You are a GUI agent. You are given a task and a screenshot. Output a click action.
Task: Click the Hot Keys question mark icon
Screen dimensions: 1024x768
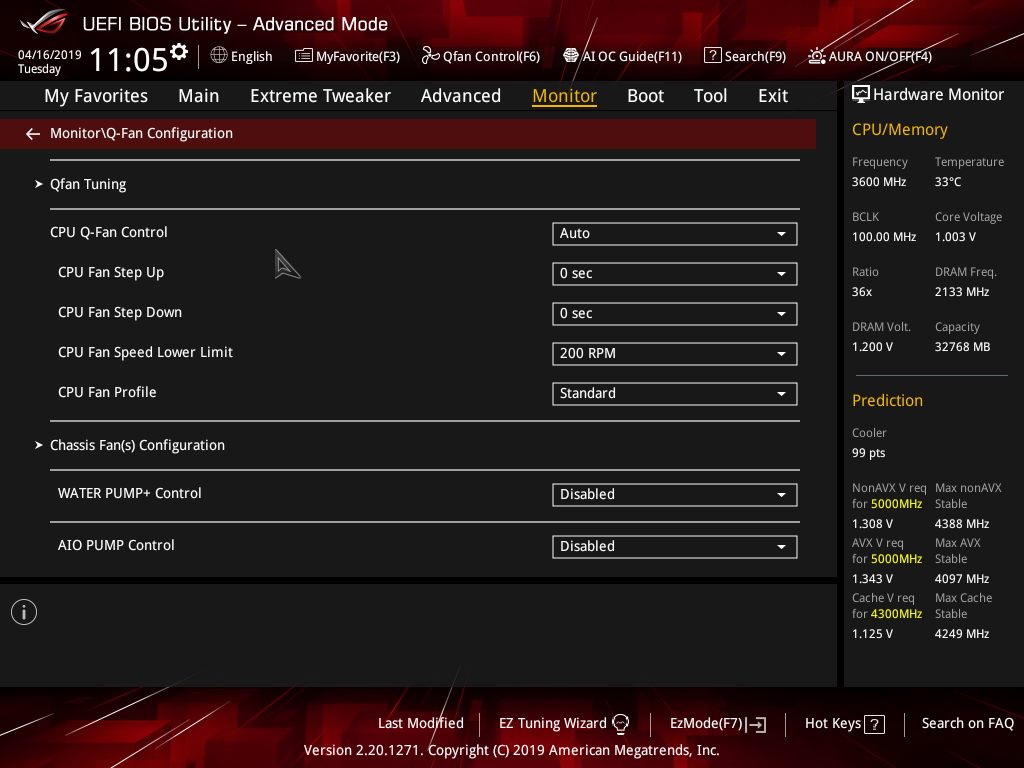point(874,724)
